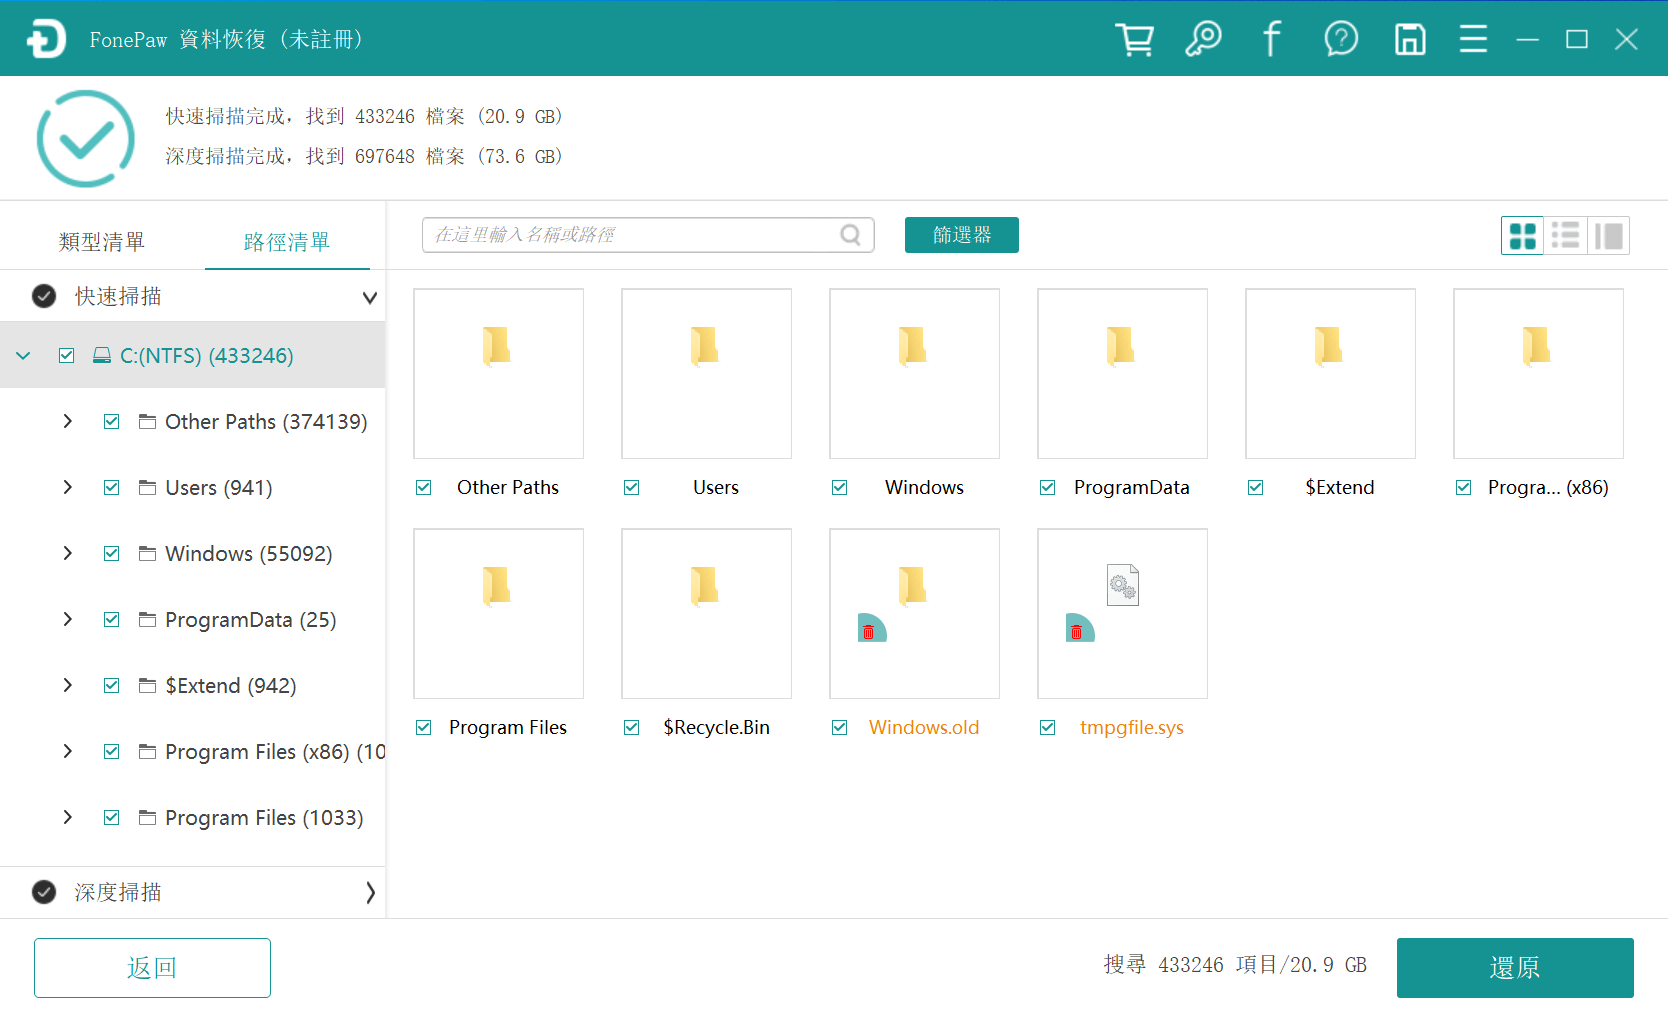Image resolution: width=1668 pixels, height=1020 pixels.
Task: Select the 路徑清單 tab
Action: click(x=287, y=240)
